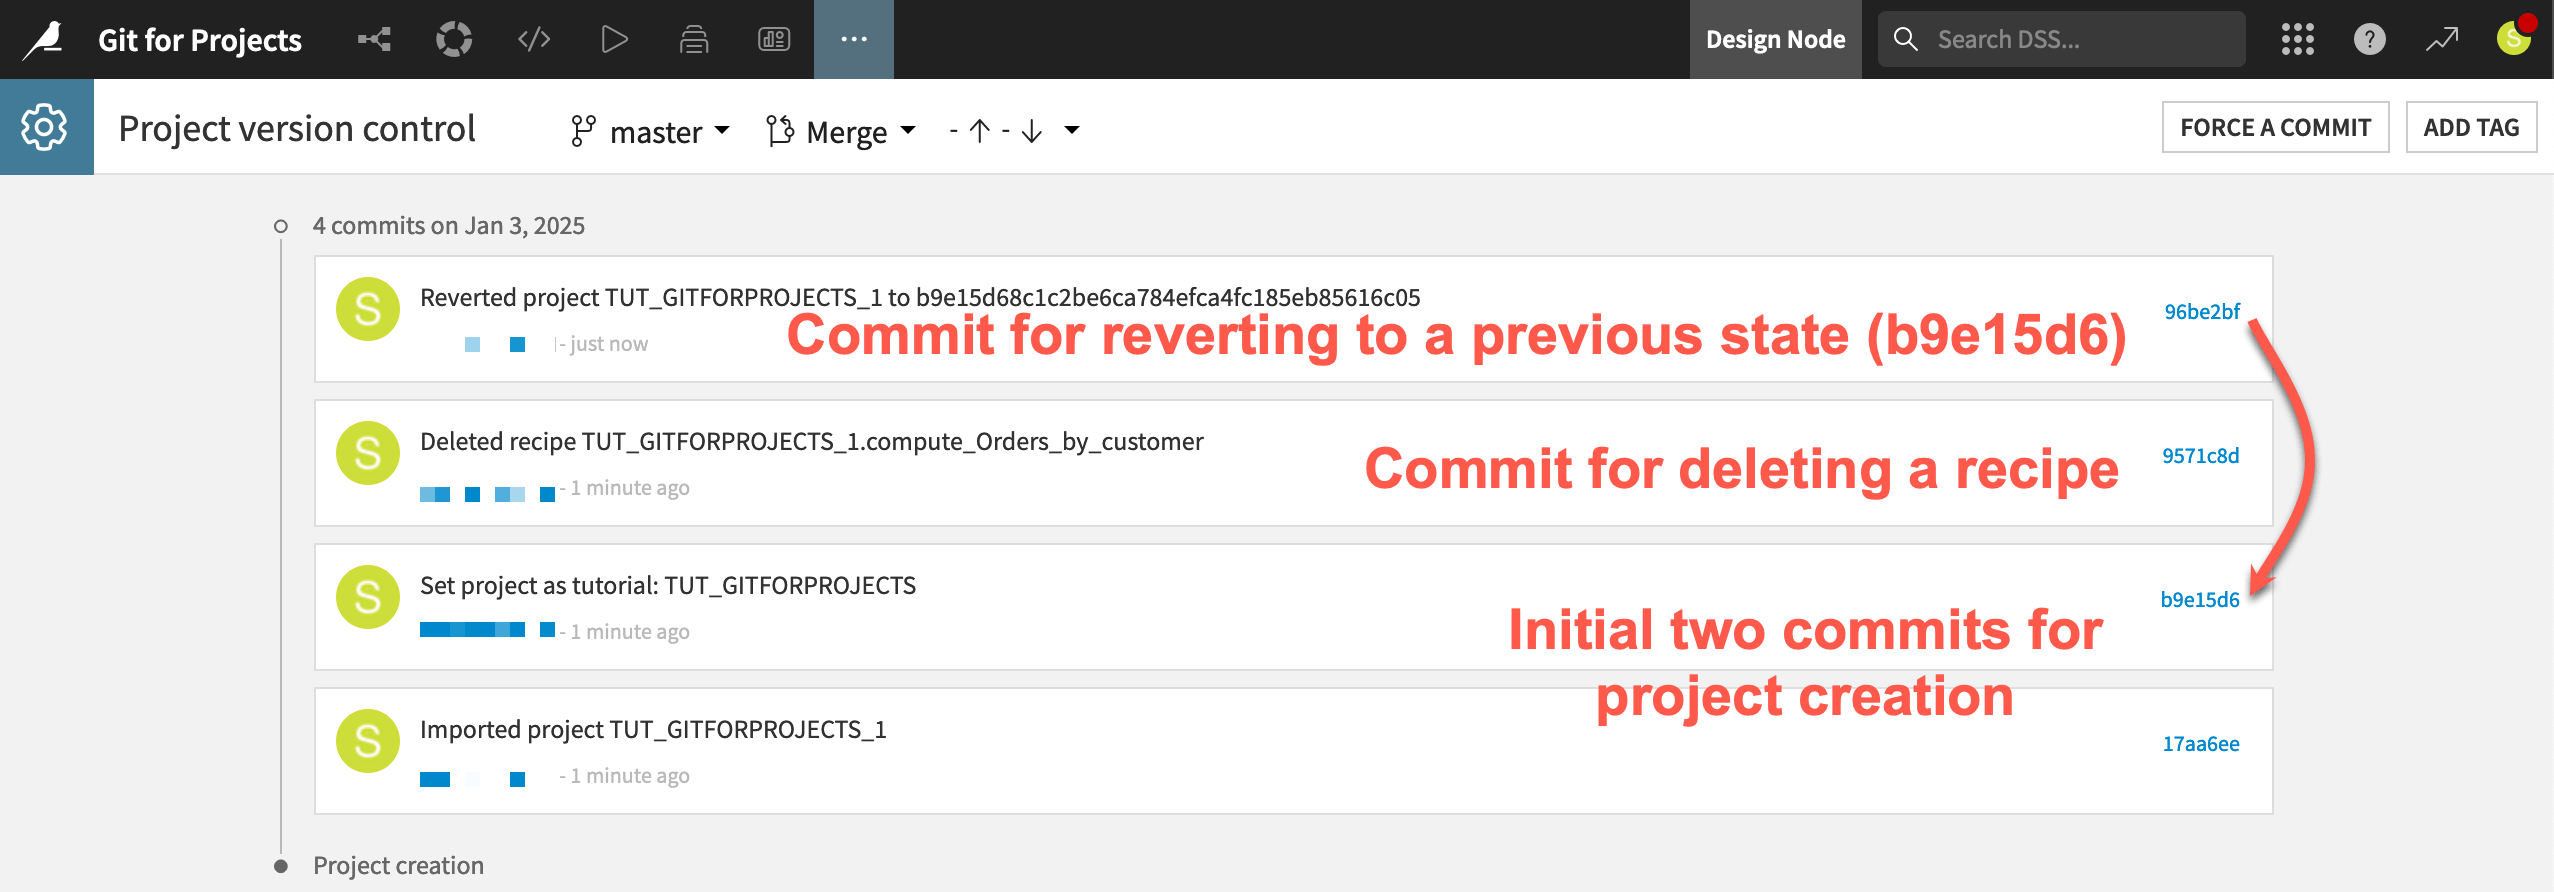Open the more options ellipsis menu
The width and height of the screenshot is (2554, 892).
(x=854, y=40)
